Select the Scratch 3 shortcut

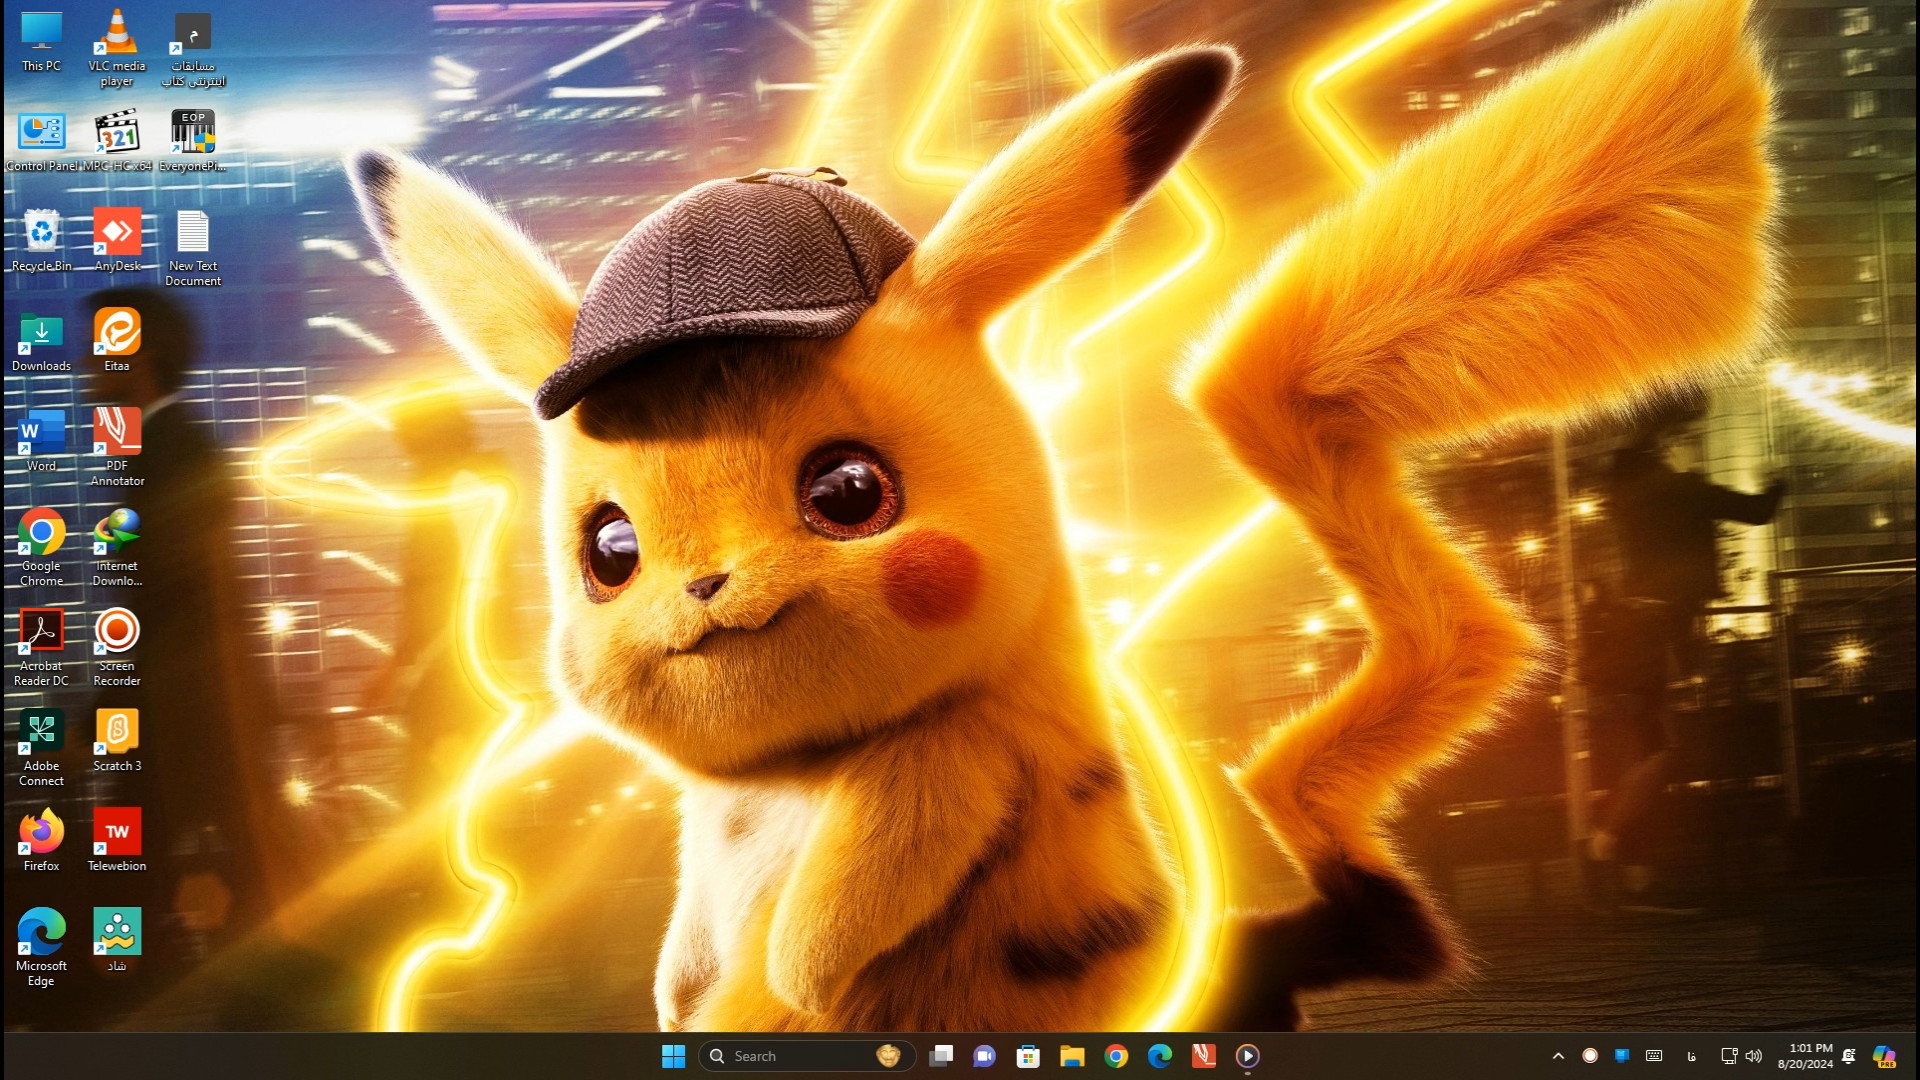coord(117,741)
